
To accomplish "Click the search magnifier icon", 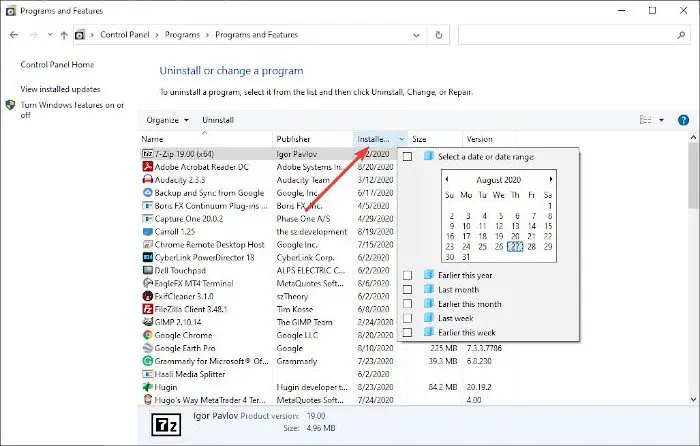I will pos(681,35).
